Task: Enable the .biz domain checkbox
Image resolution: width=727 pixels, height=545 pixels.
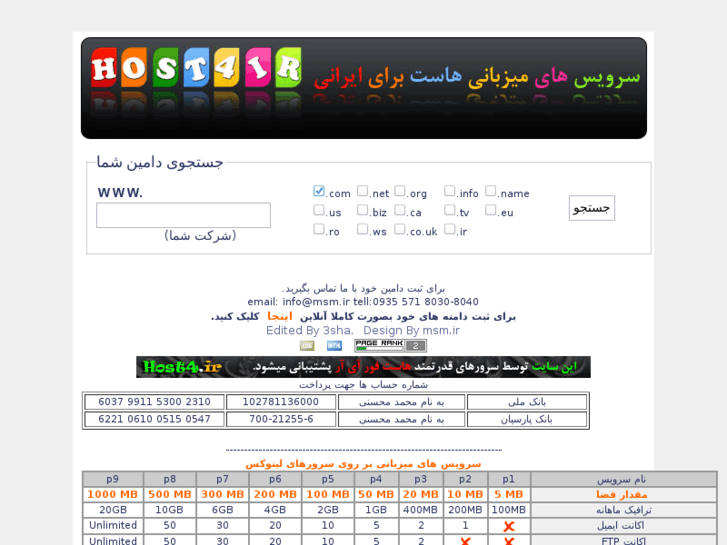Action: tap(363, 210)
